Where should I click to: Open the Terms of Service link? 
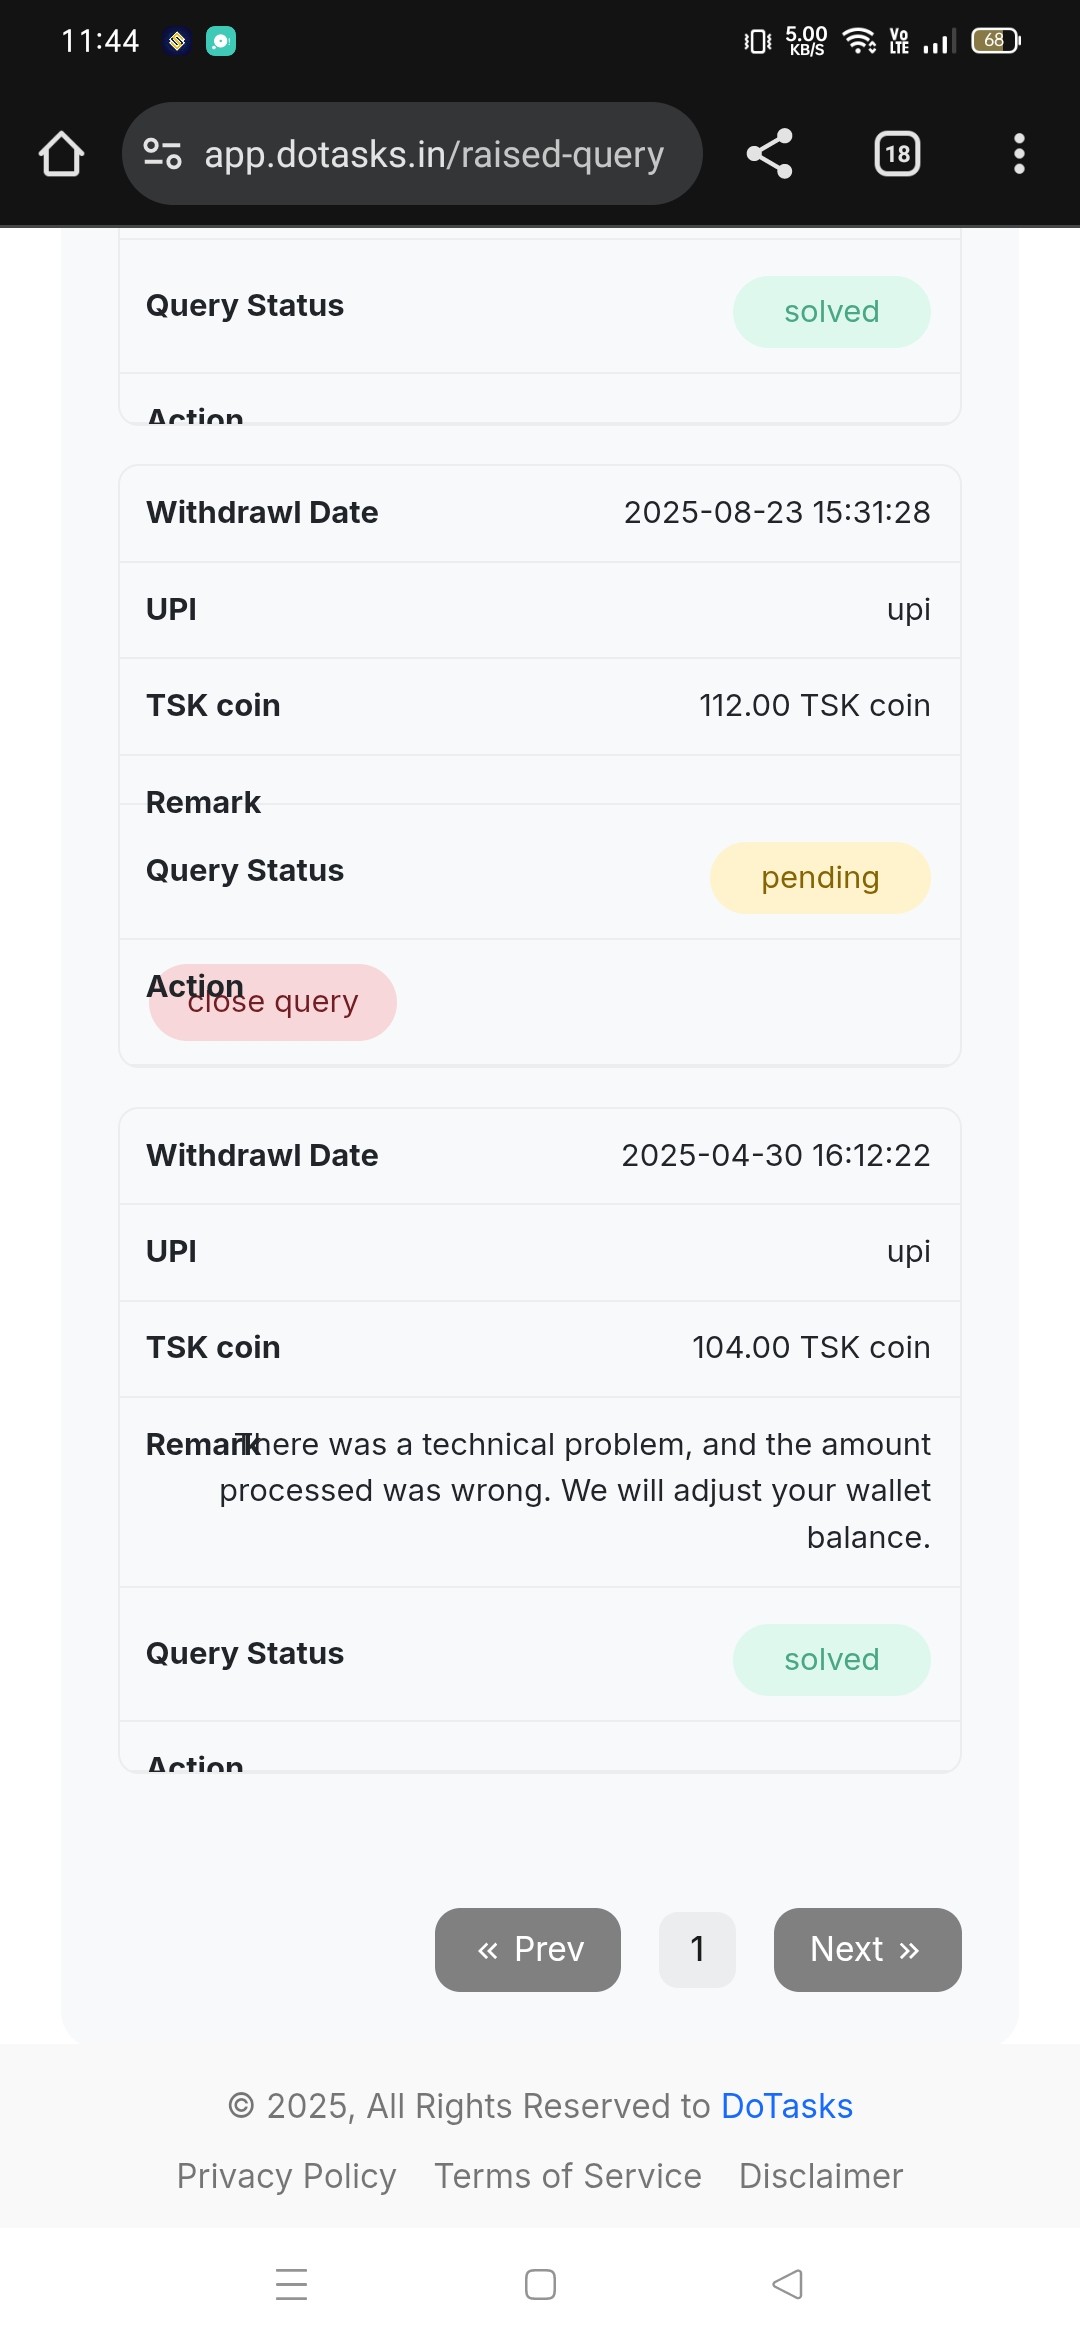coord(568,2176)
